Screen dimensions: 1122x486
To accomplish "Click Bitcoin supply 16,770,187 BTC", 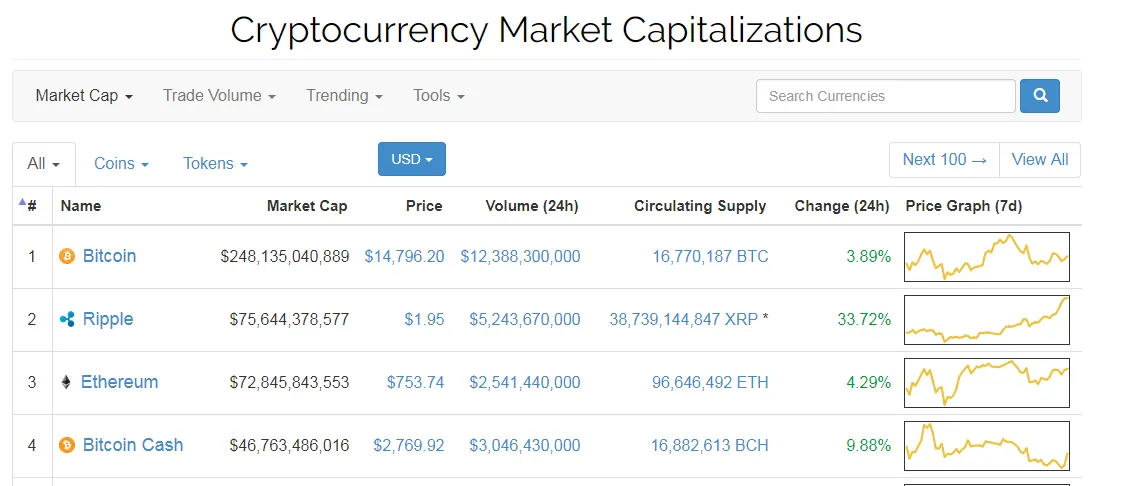I will (x=711, y=256).
